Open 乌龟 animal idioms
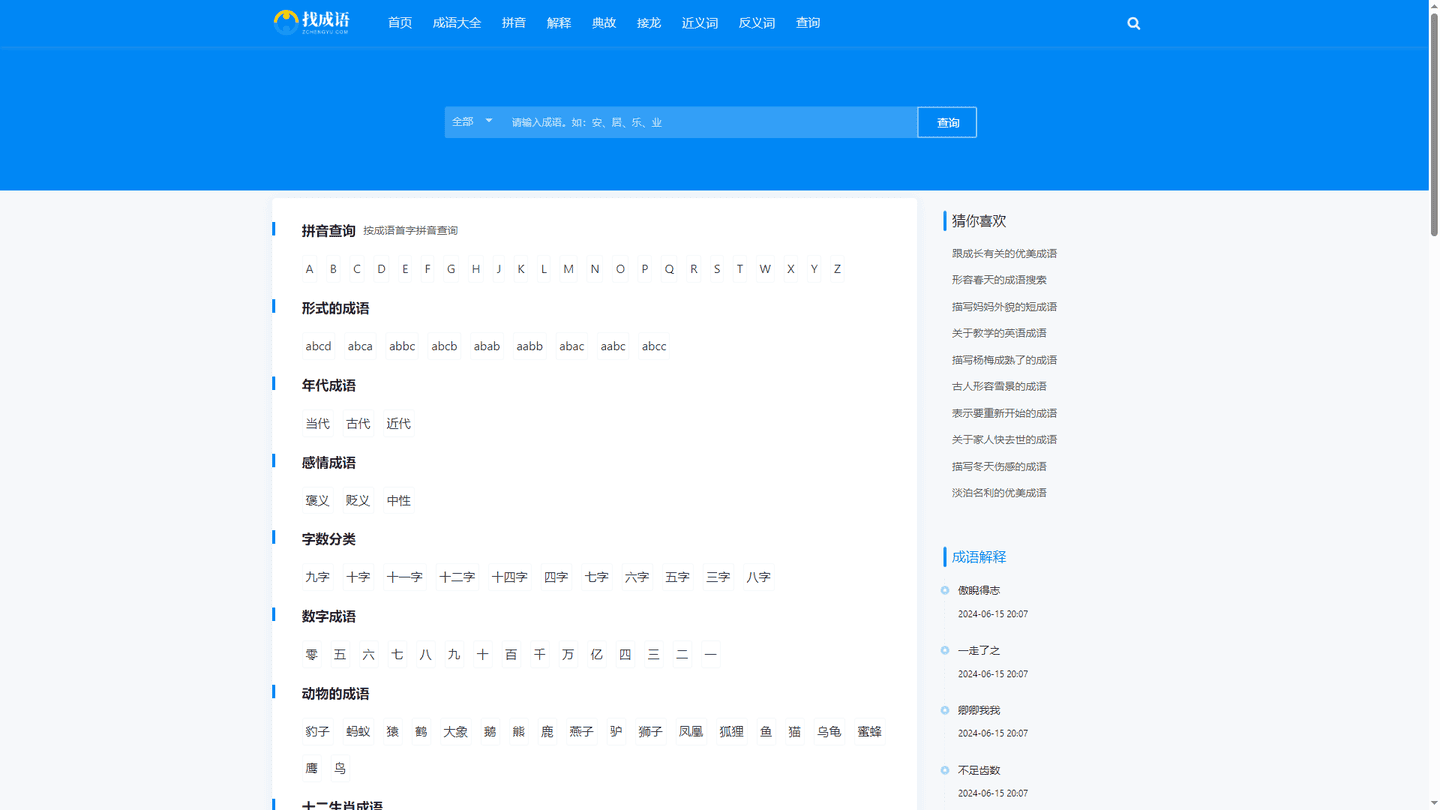Viewport: 1440px width, 810px height. [829, 732]
